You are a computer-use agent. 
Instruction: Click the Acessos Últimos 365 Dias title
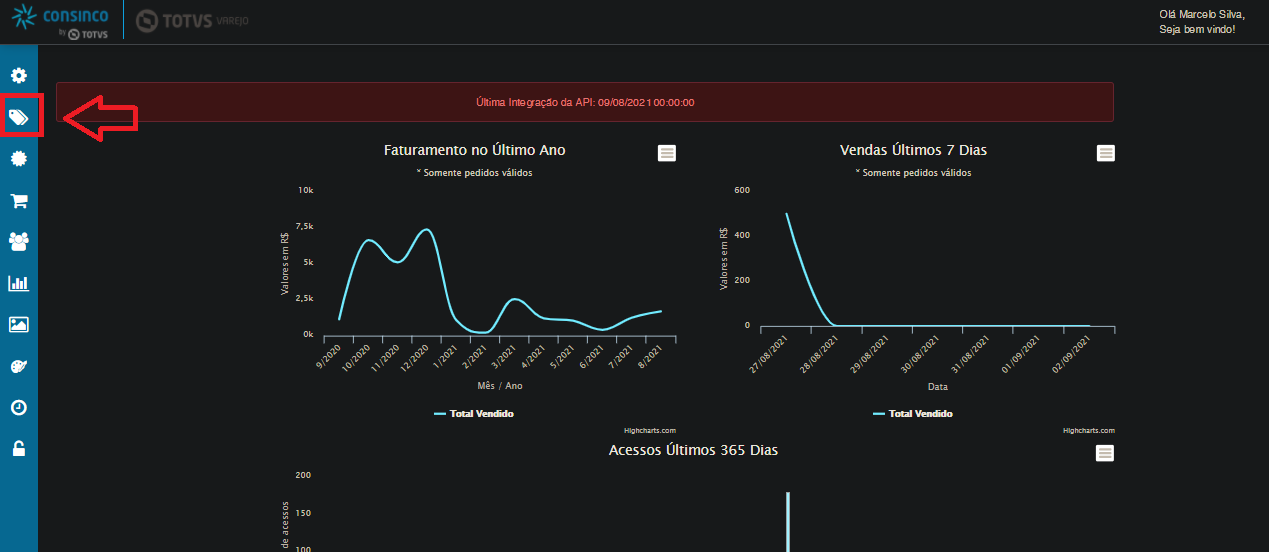[x=693, y=450]
